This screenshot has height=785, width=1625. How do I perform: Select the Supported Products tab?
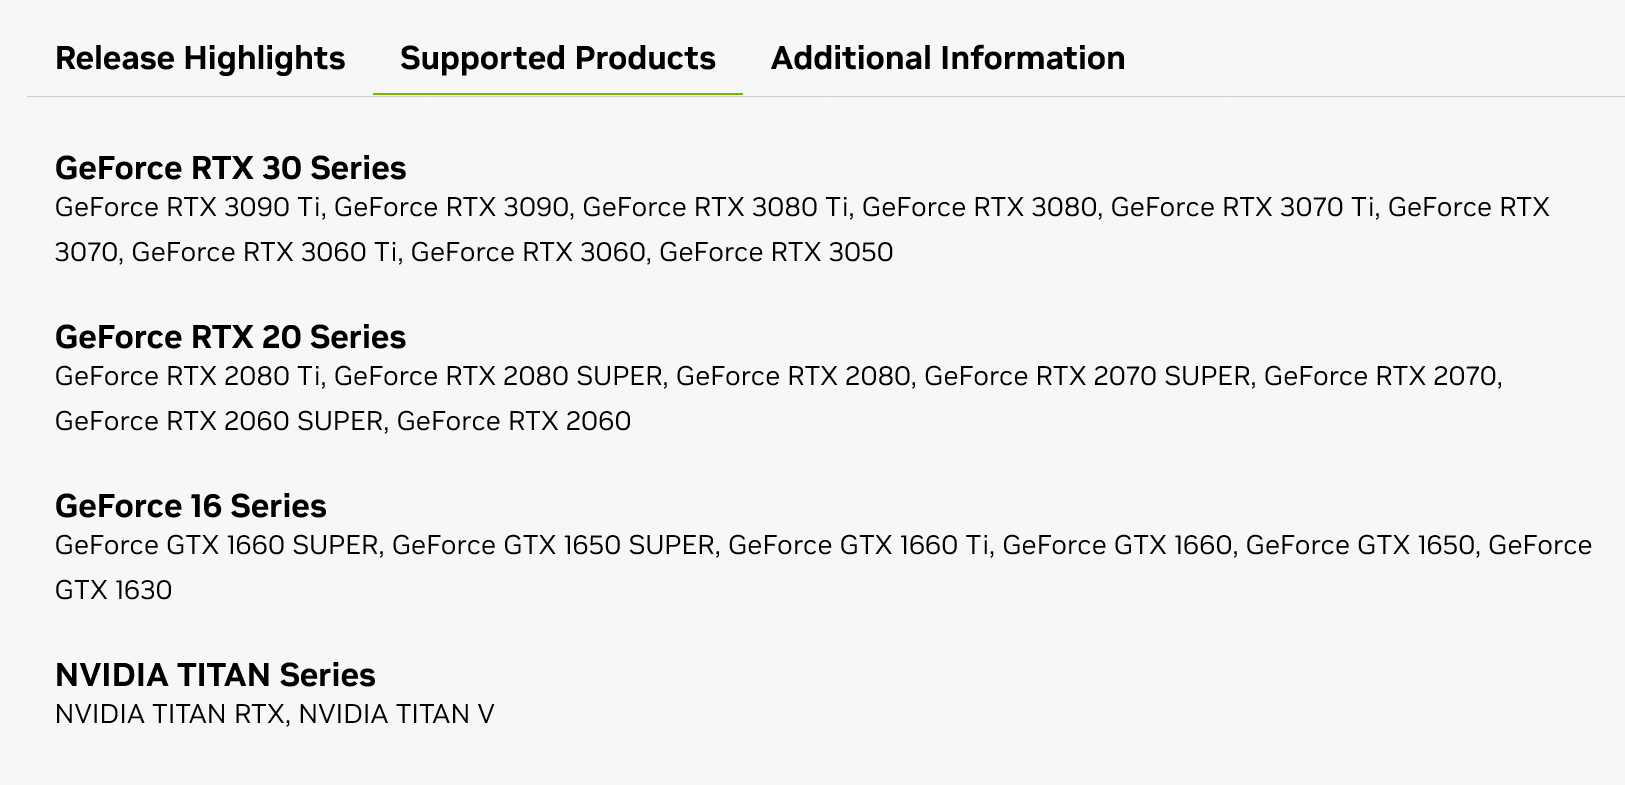click(x=557, y=58)
